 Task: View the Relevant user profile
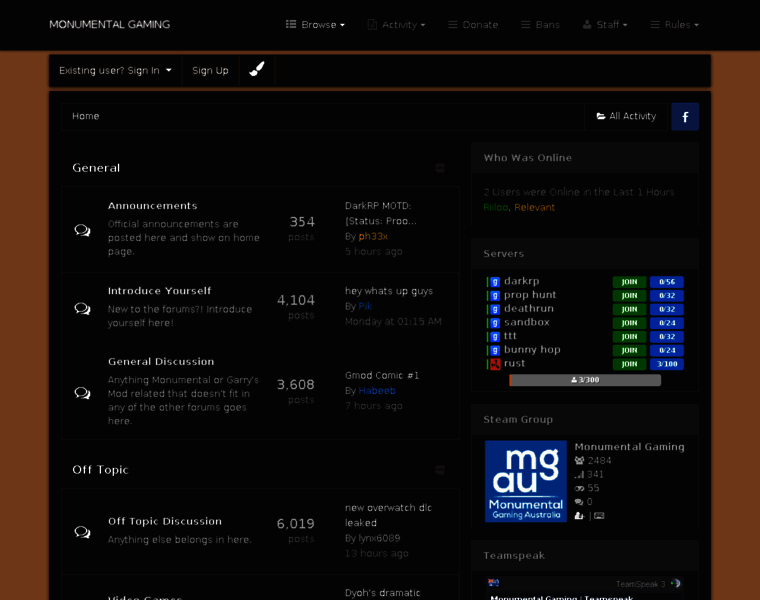pos(535,207)
